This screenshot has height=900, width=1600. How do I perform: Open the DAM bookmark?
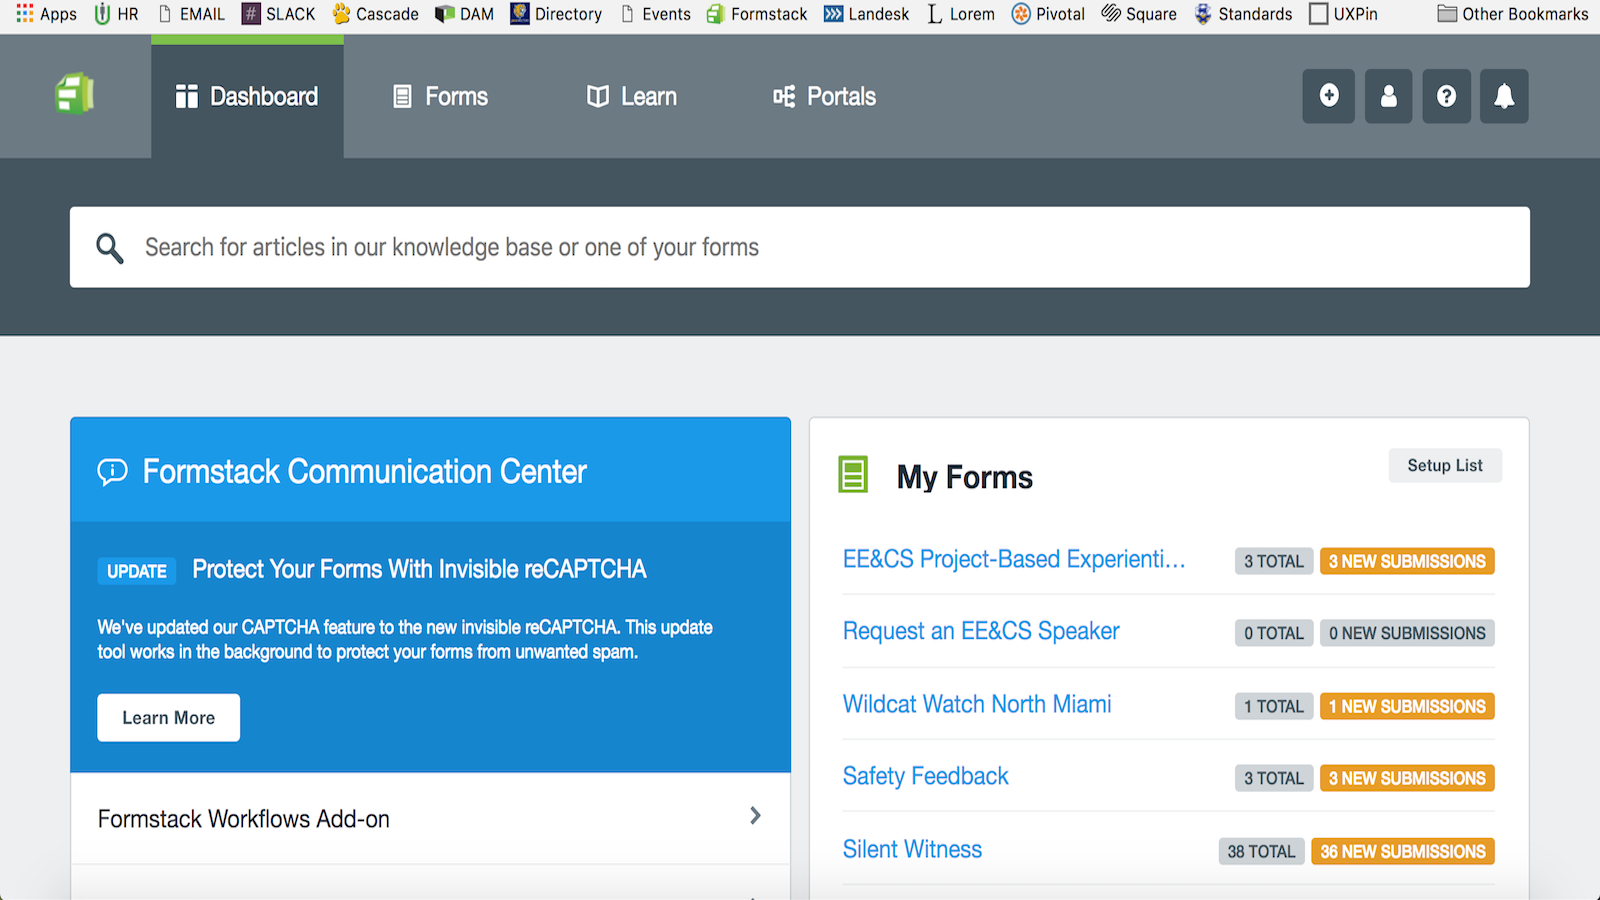click(x=465, y=14)
